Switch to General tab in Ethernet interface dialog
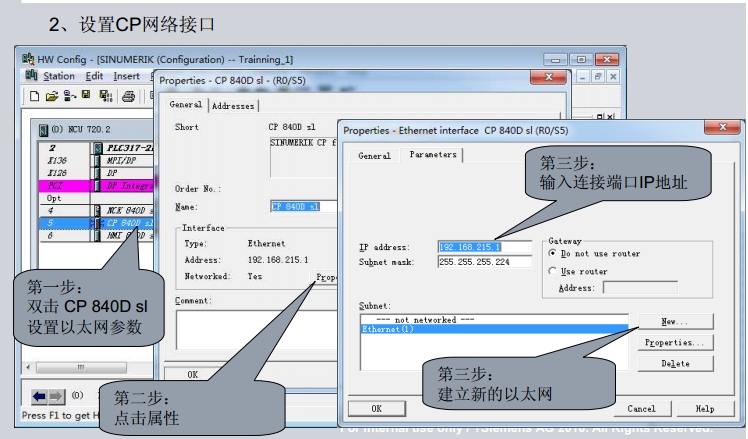The image size is (748, 439). 374,156
